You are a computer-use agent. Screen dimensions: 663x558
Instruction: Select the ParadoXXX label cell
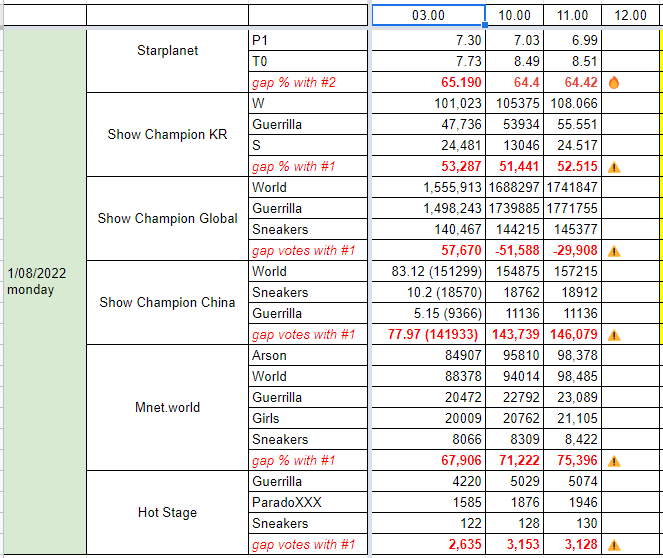click(x=308, y=502)
